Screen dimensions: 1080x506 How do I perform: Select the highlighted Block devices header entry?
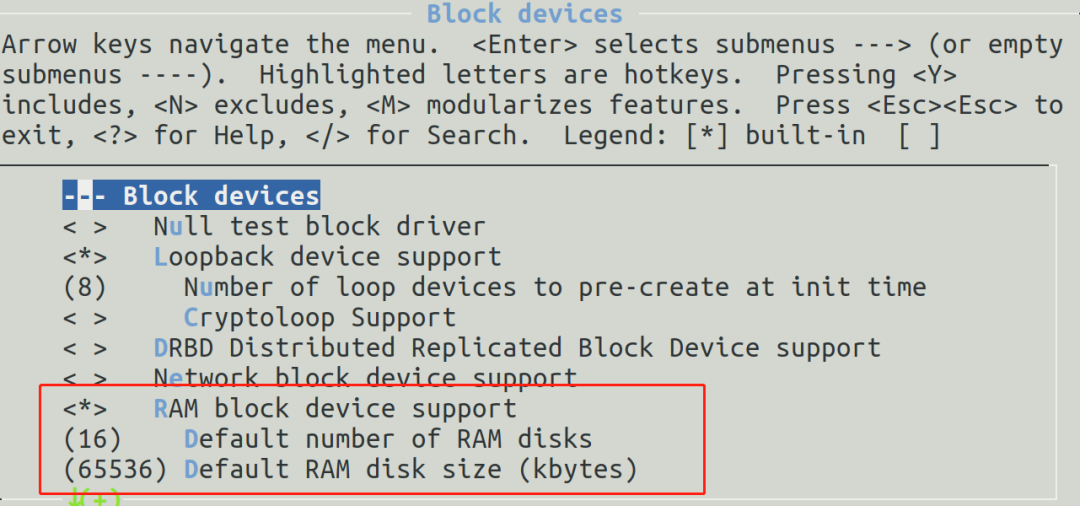coord(190,196)
